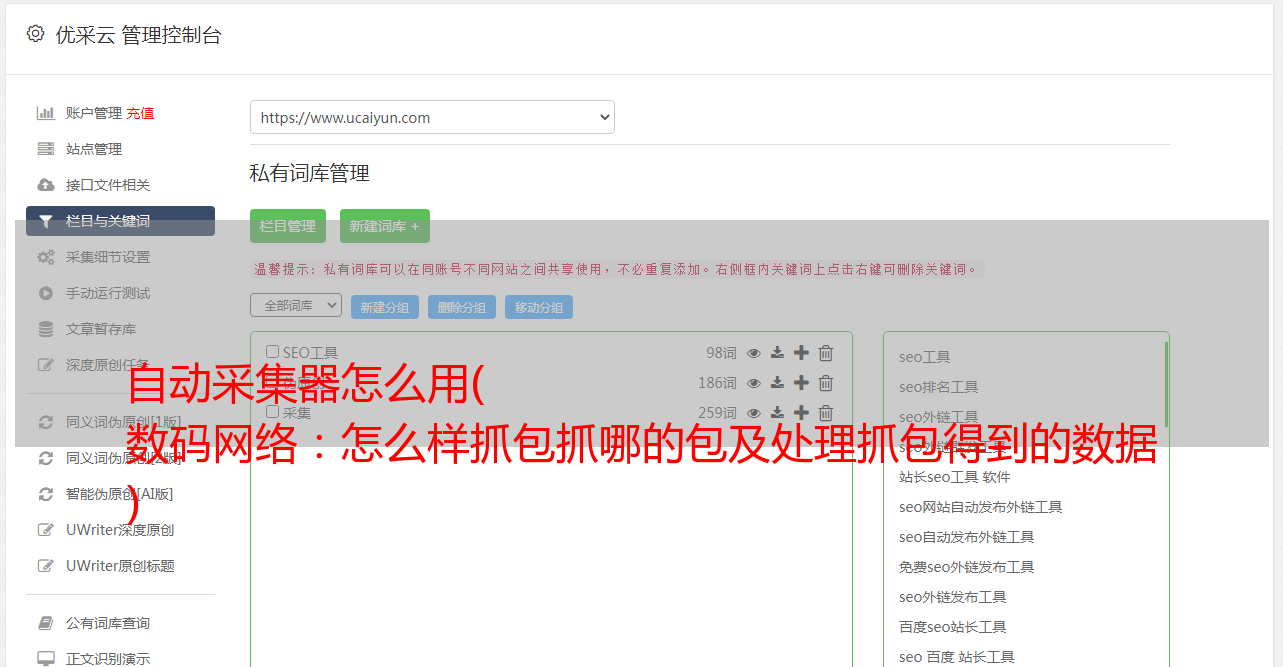
Task: Click the eye icon on the 采集 row
Action: click(x=754, y=413)
